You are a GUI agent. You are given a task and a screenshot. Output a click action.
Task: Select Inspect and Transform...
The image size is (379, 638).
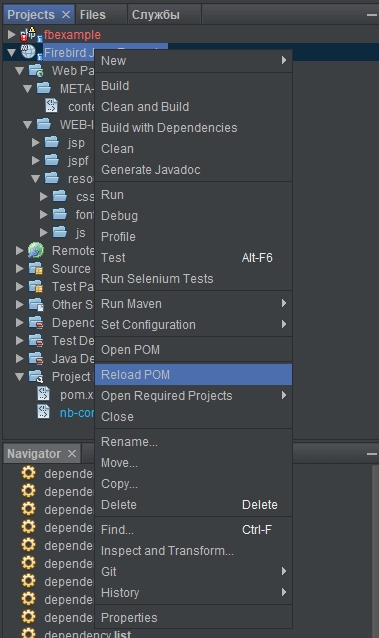pyautogui.click(x=193, y=551)
